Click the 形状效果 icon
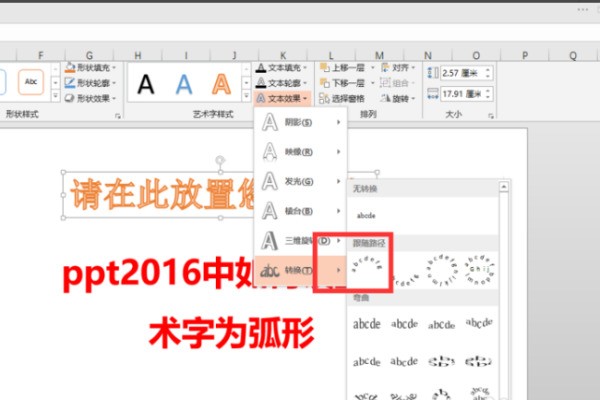The image size is (600, 400). tap(70, 98)
